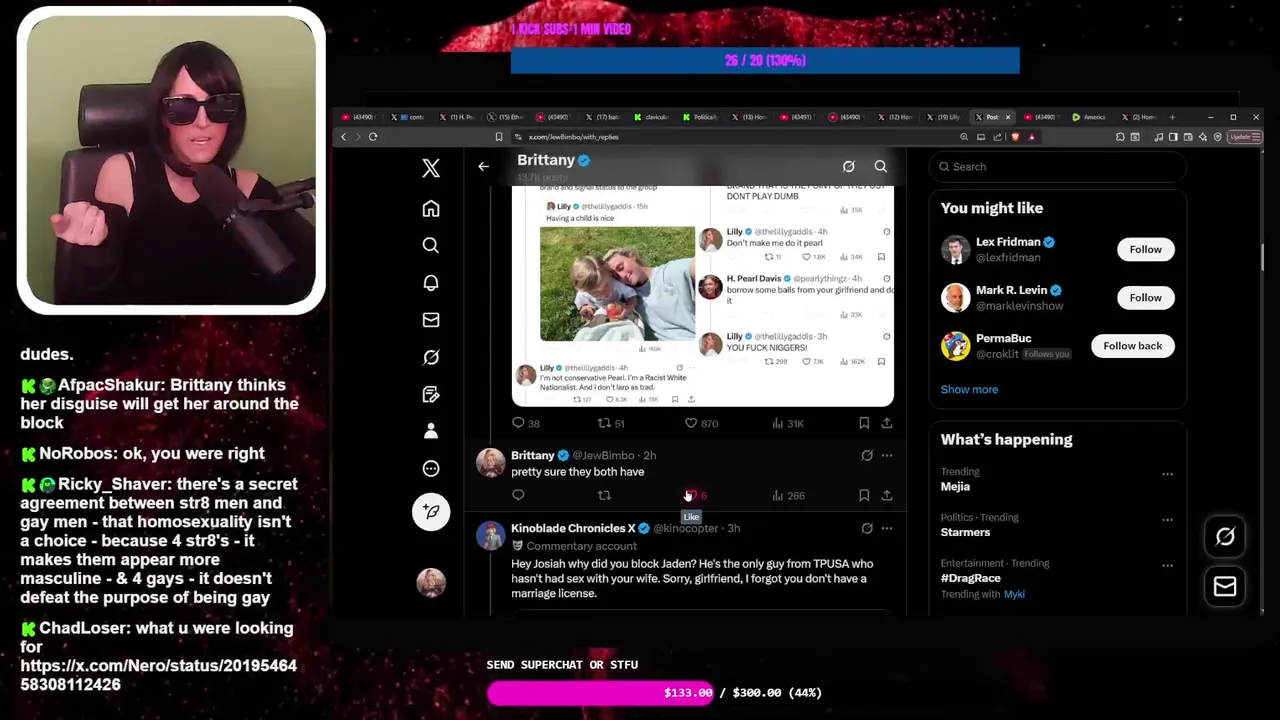The width and height of the screenshot is (1280, 720).
Task: Reply to "pretty sure they both have" post
Action: tap(518, 495)
